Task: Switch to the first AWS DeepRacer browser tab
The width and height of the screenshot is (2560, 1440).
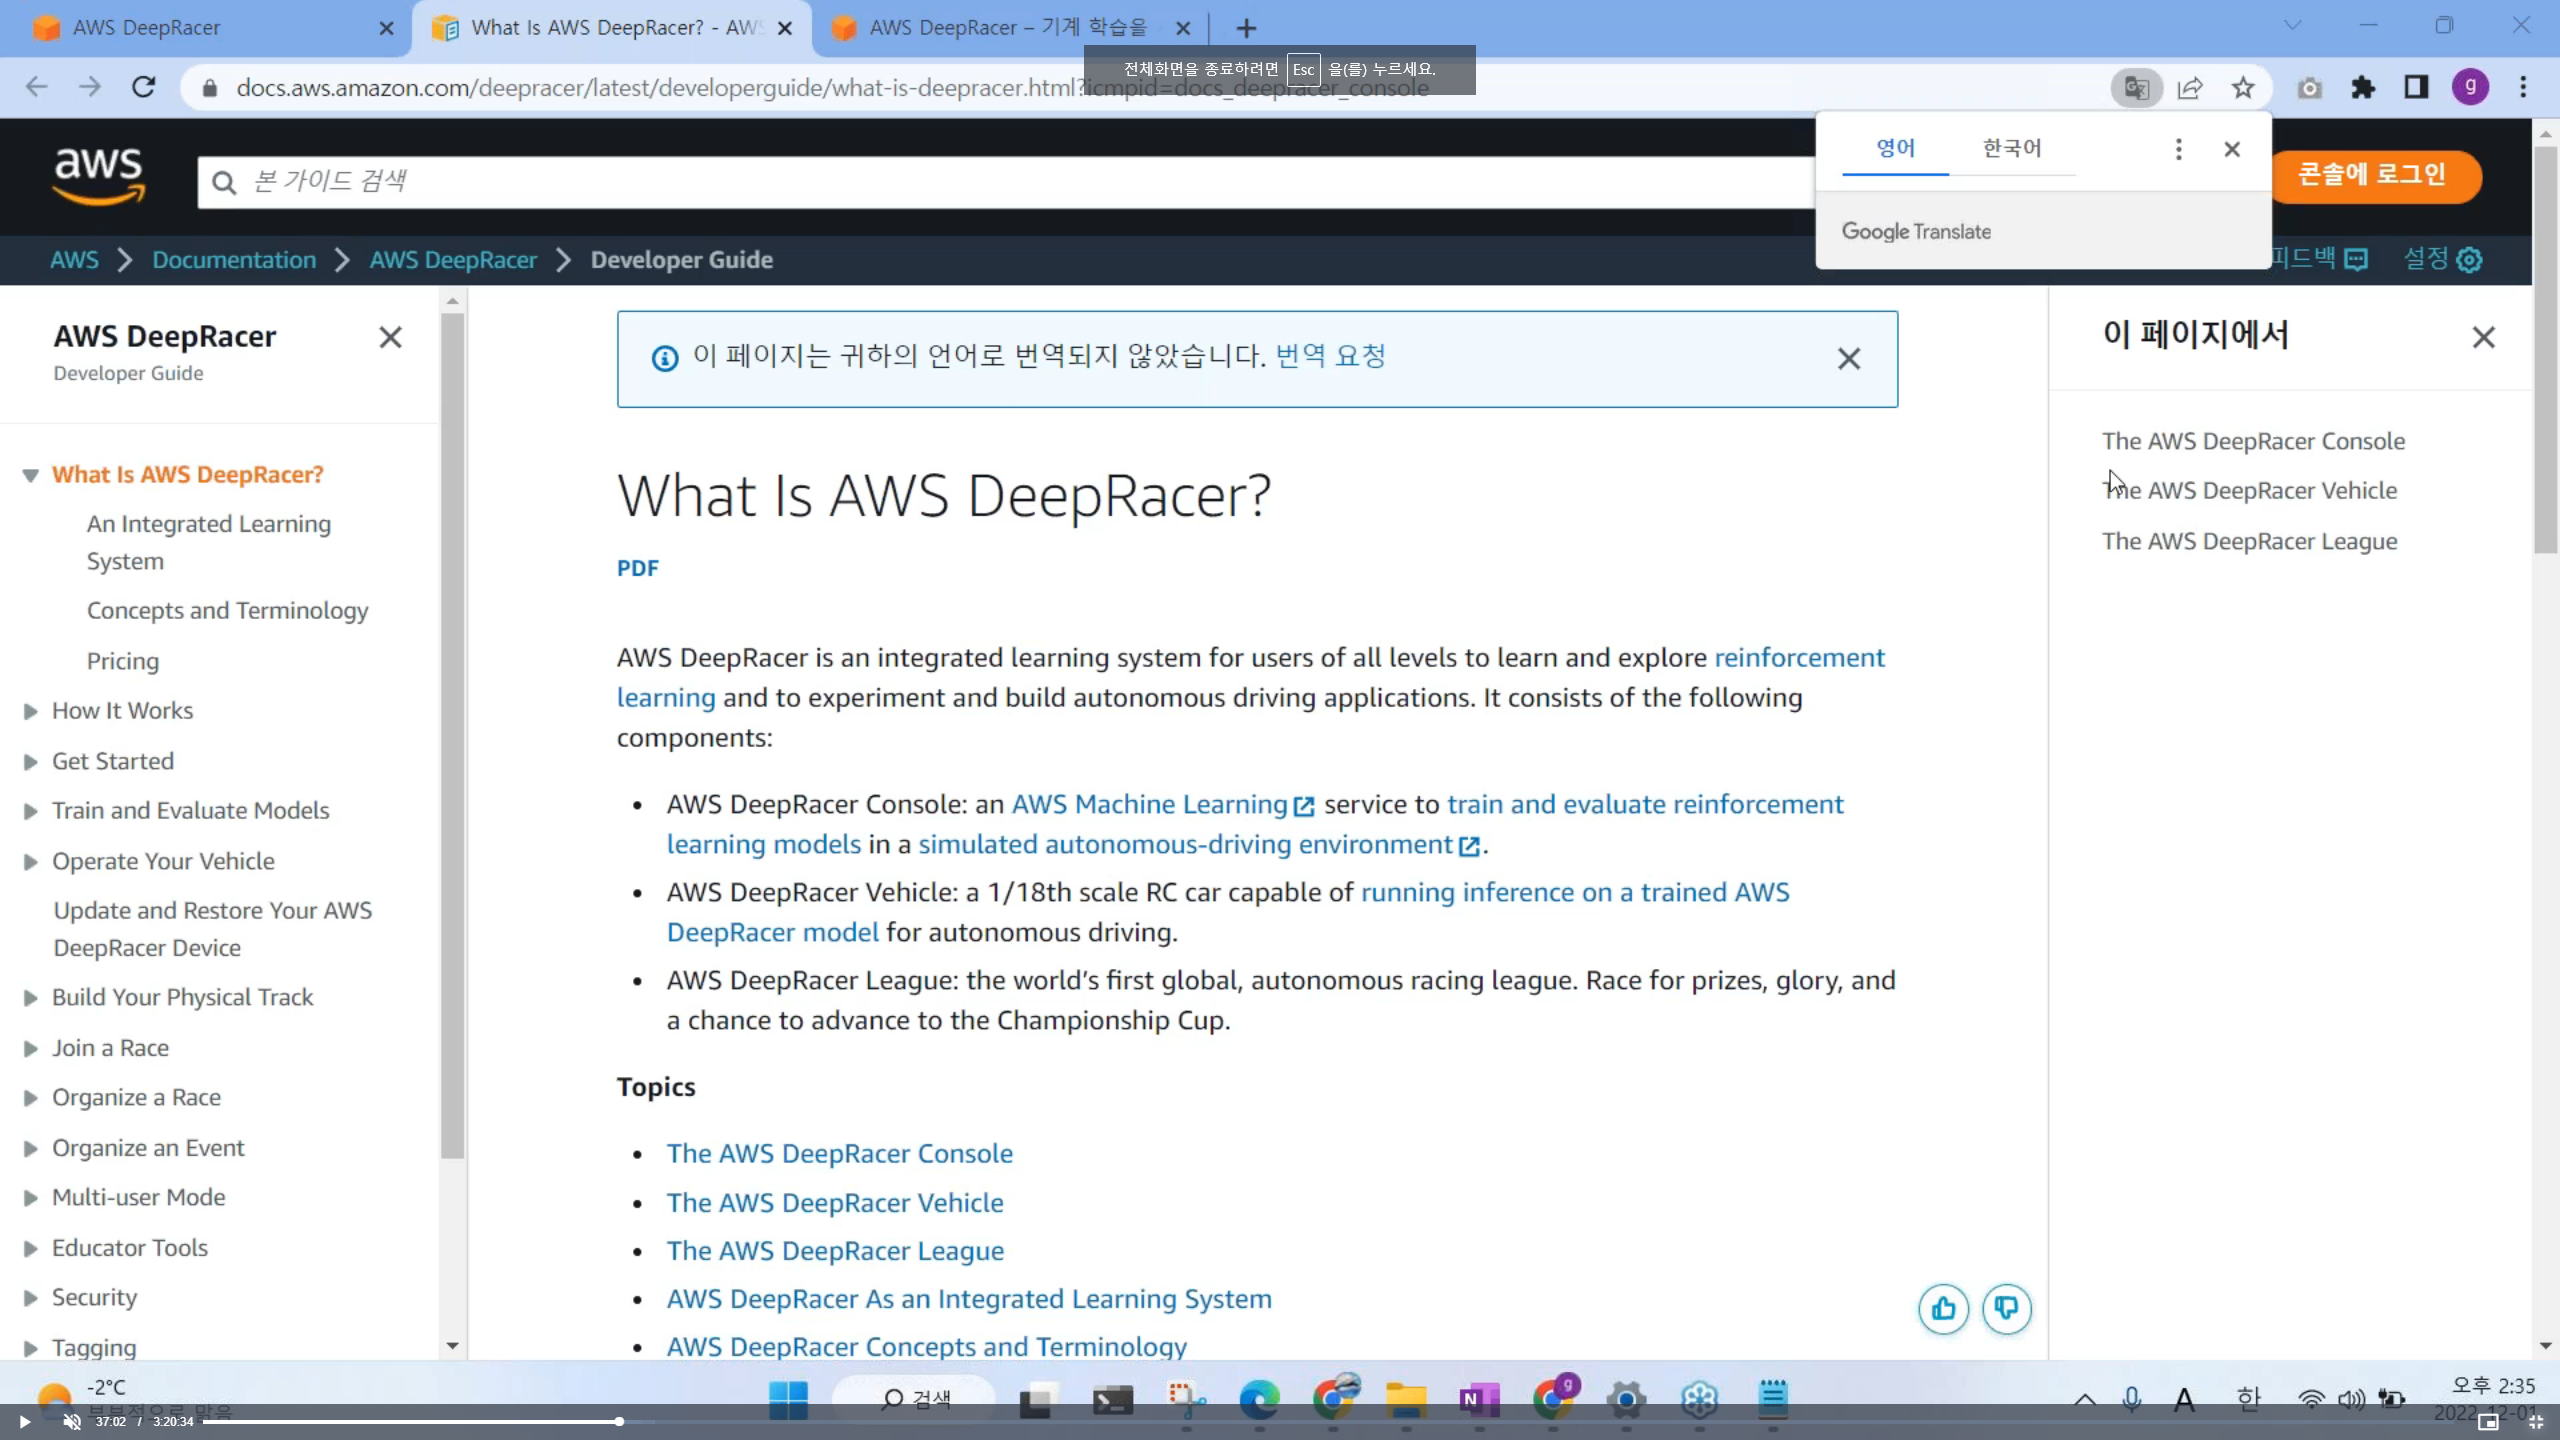Action: (x=200, y=28)
